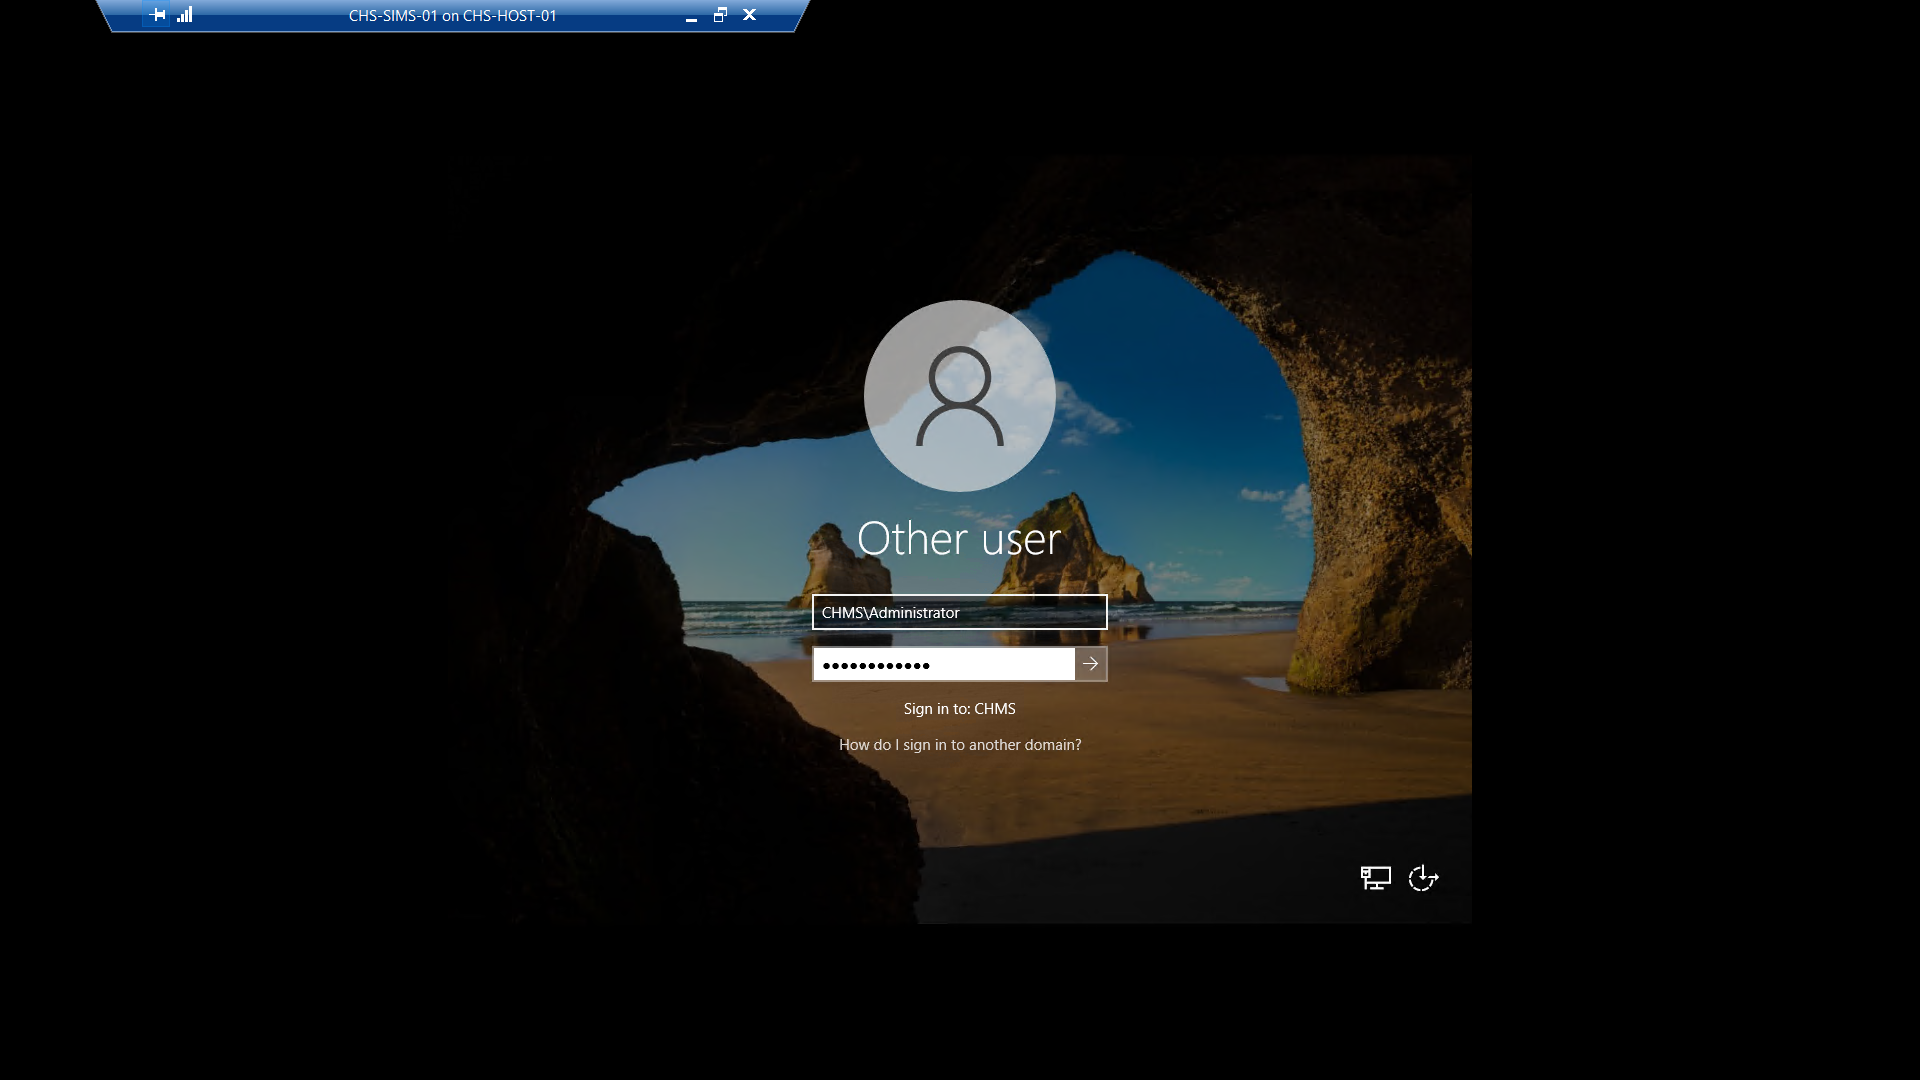
Task: Open the Ease of Access icon
Action: pos(1423,878)
